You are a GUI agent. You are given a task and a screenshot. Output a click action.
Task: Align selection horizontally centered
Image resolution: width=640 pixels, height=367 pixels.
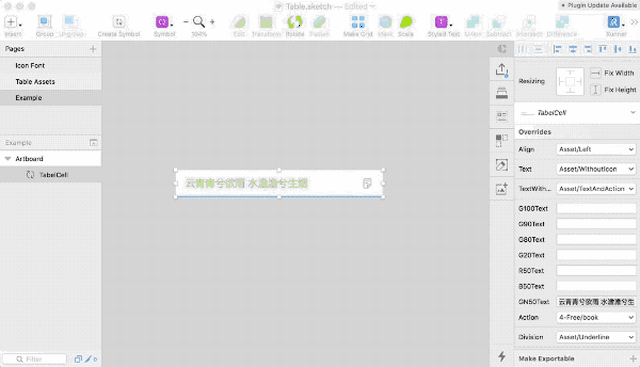click(x=573, y=49)
